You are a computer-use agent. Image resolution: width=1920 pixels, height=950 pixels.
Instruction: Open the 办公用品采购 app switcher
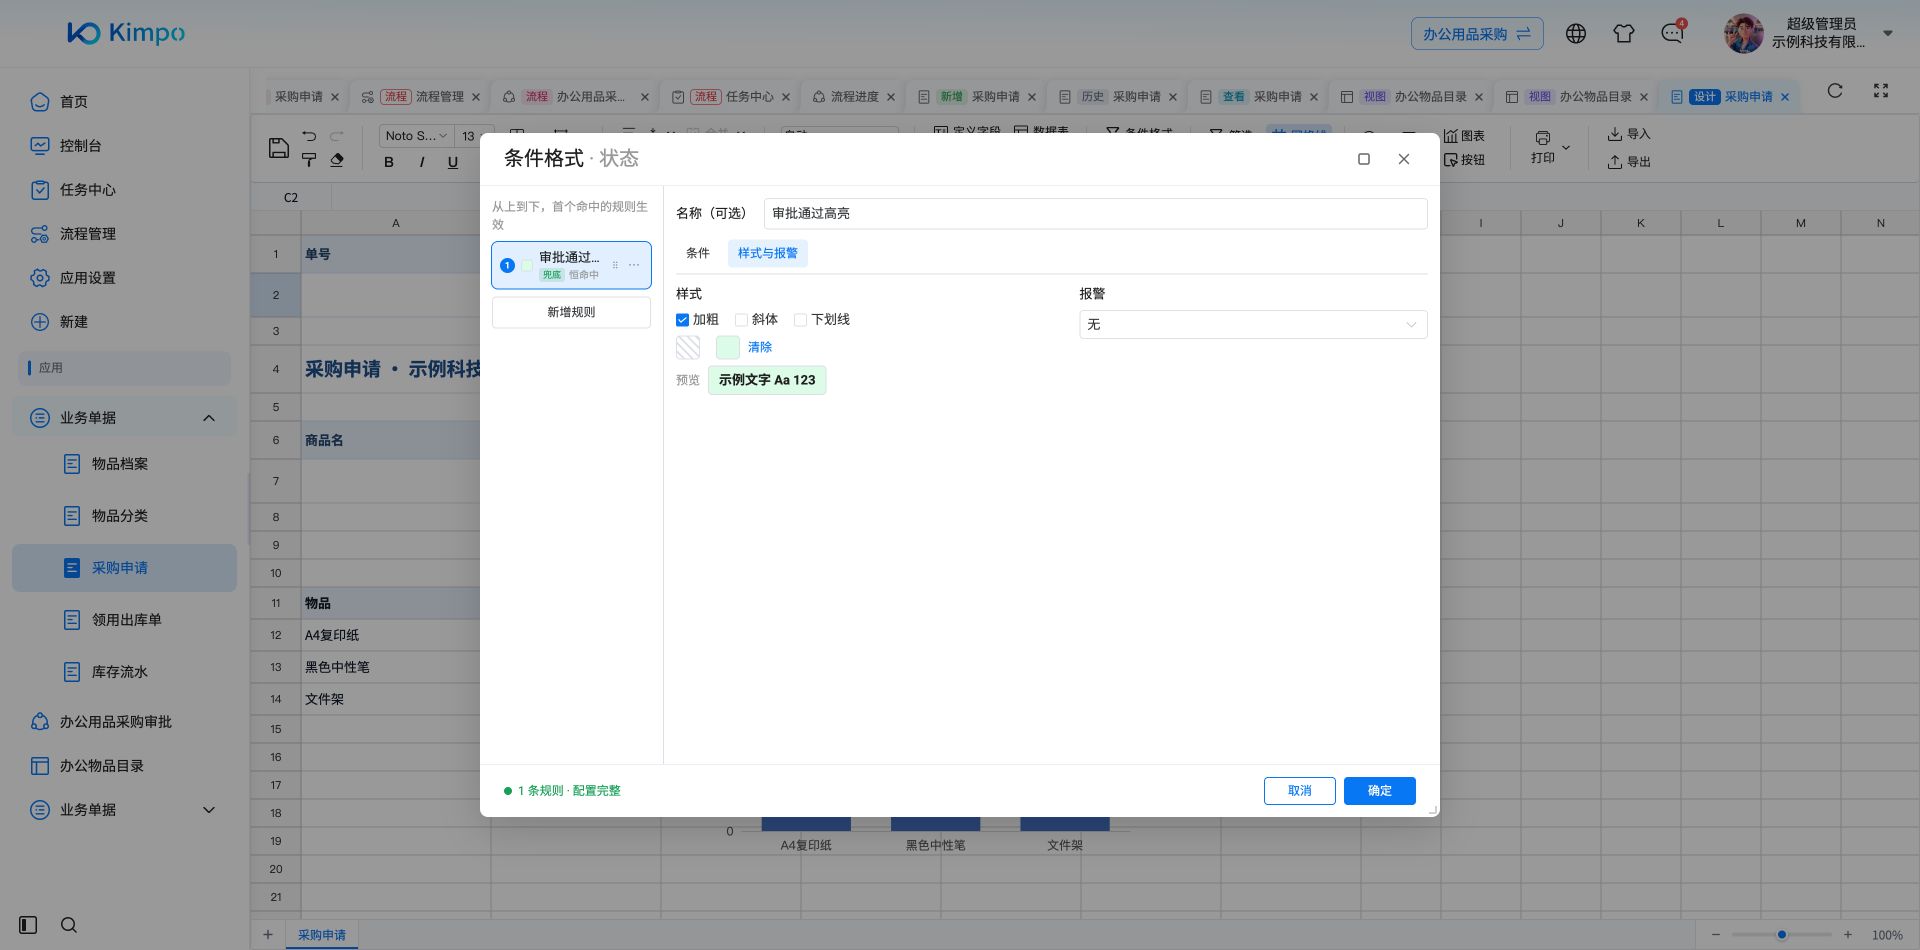point(1477,34)
